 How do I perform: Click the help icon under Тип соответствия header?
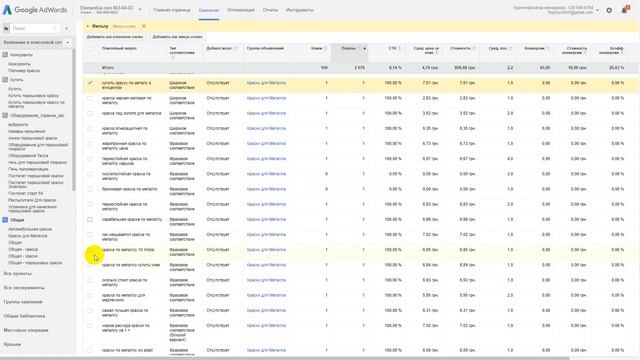point(172,57)
